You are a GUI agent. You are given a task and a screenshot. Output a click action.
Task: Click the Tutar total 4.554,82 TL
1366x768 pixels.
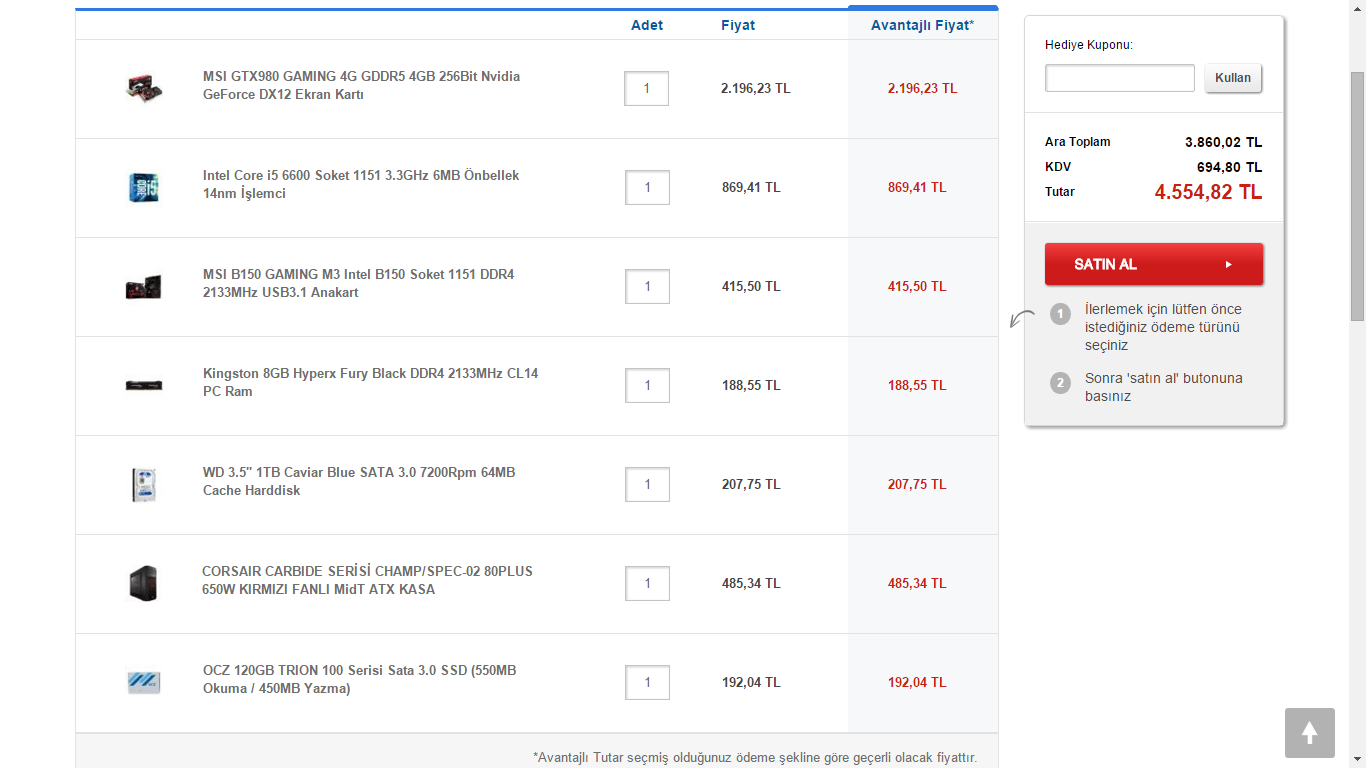pos(1208,192)
